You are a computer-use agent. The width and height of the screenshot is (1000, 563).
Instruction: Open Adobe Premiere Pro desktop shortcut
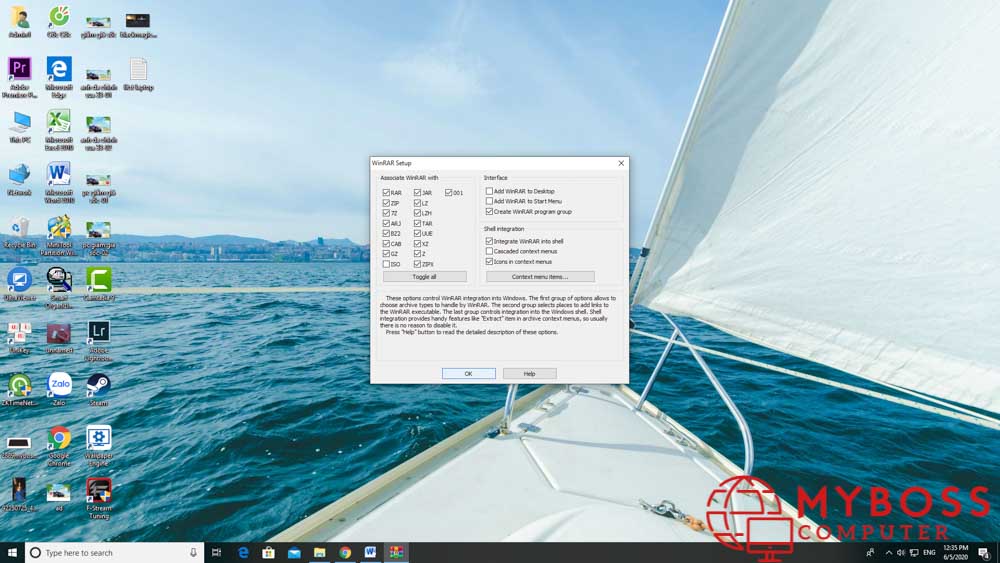[19, 70]
